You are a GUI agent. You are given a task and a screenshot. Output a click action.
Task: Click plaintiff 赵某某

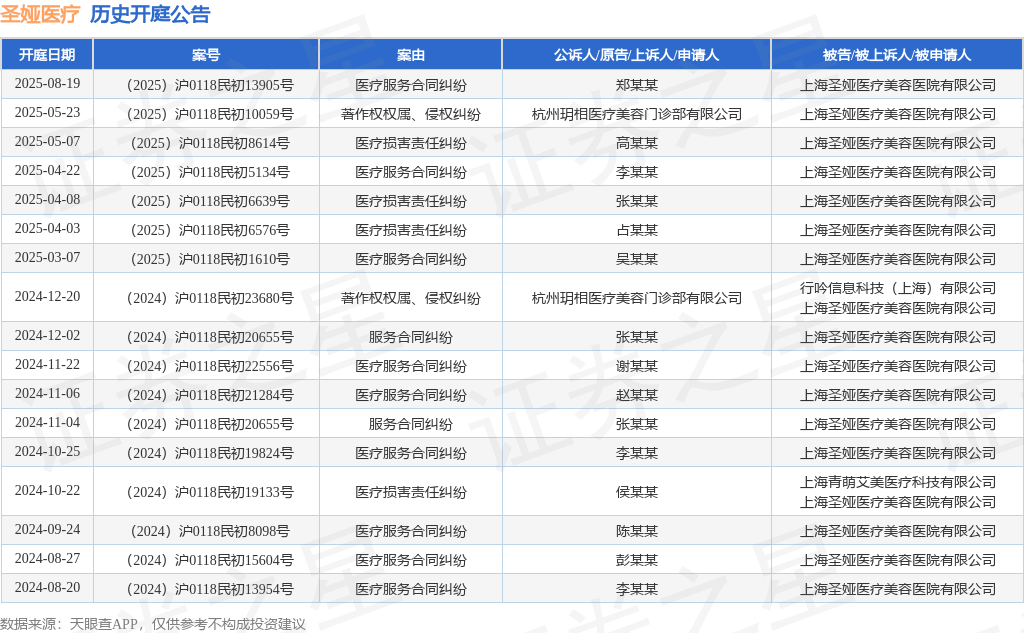click(637, 395)
